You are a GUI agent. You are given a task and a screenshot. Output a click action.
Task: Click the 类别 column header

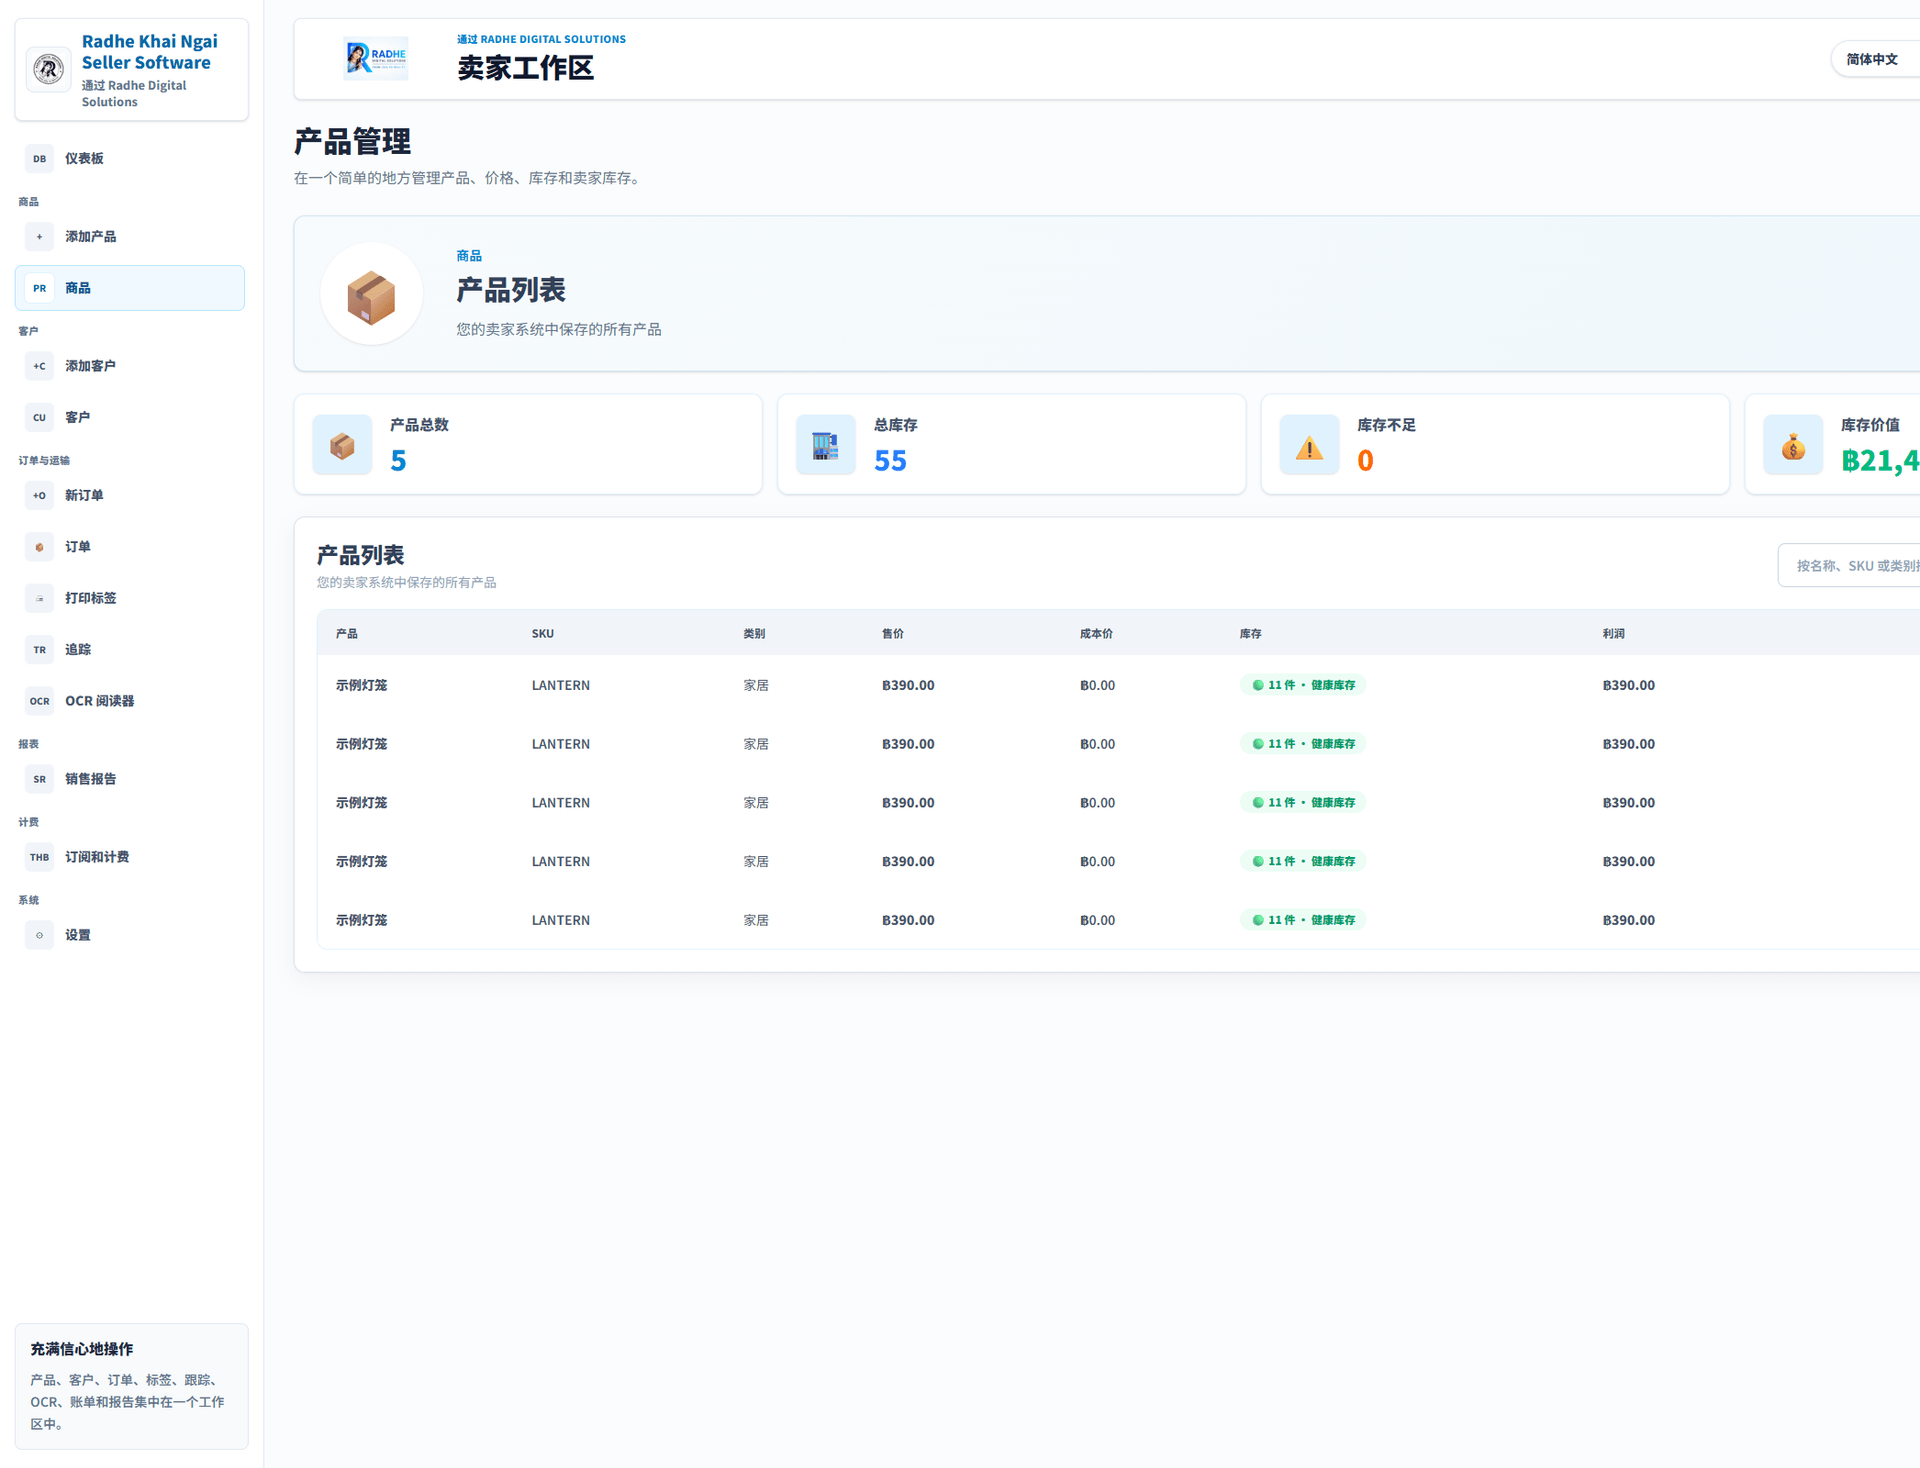click(x=754, y=634)
